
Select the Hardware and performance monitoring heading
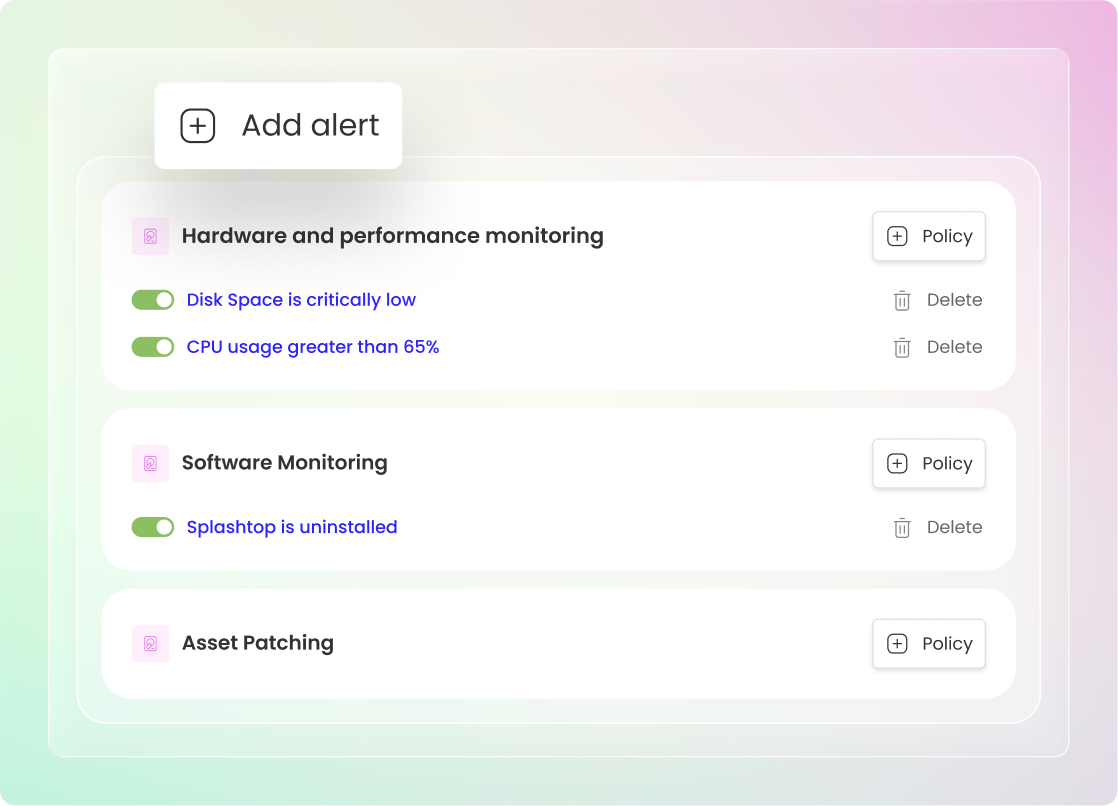click(392, 236)
